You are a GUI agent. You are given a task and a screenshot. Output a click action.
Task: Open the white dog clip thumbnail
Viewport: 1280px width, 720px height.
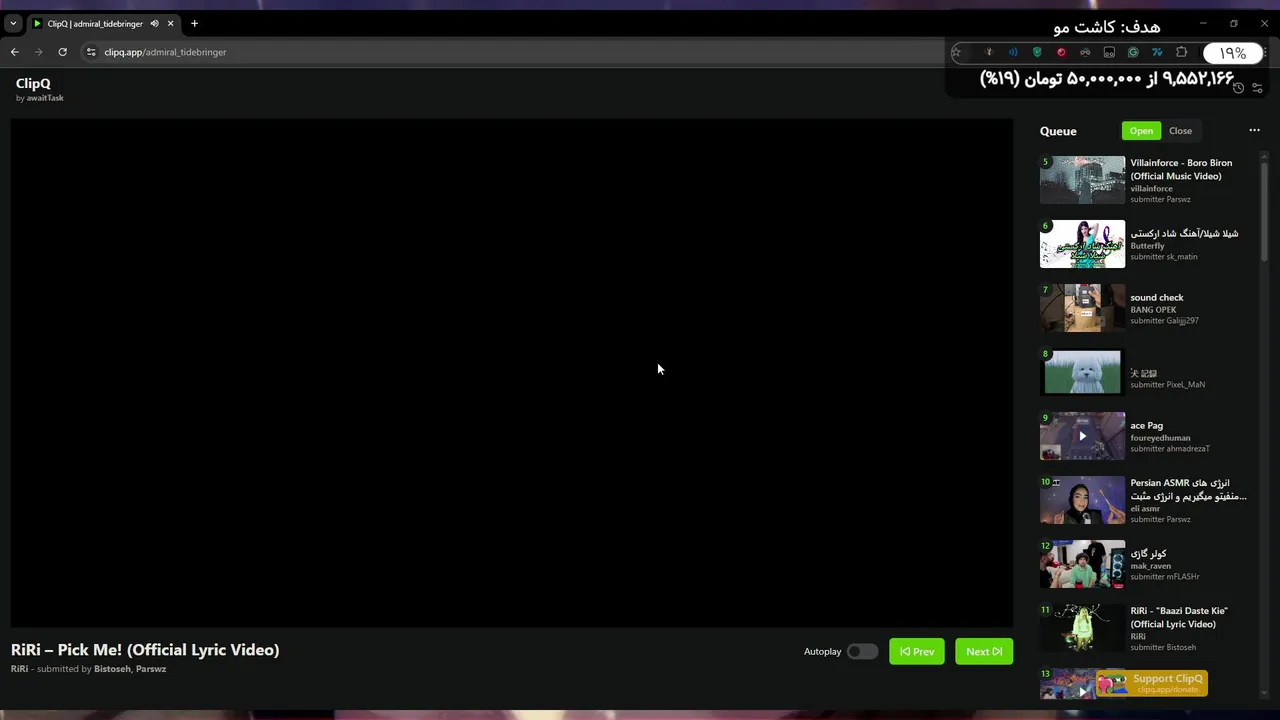(1082, 372)
